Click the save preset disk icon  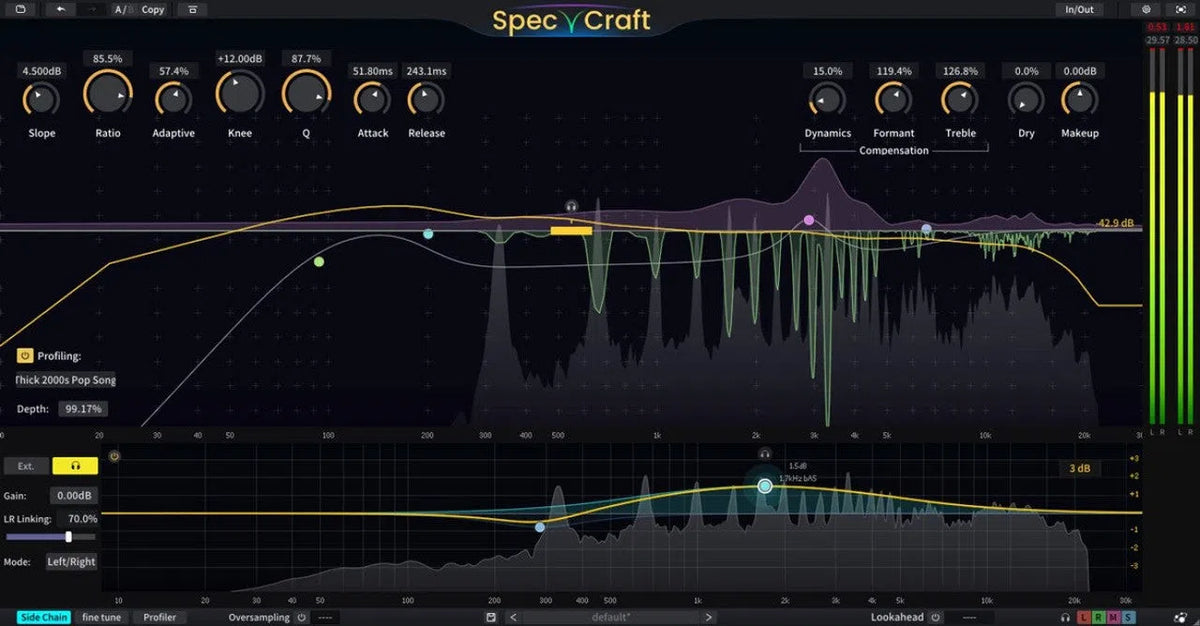point(491,618)
